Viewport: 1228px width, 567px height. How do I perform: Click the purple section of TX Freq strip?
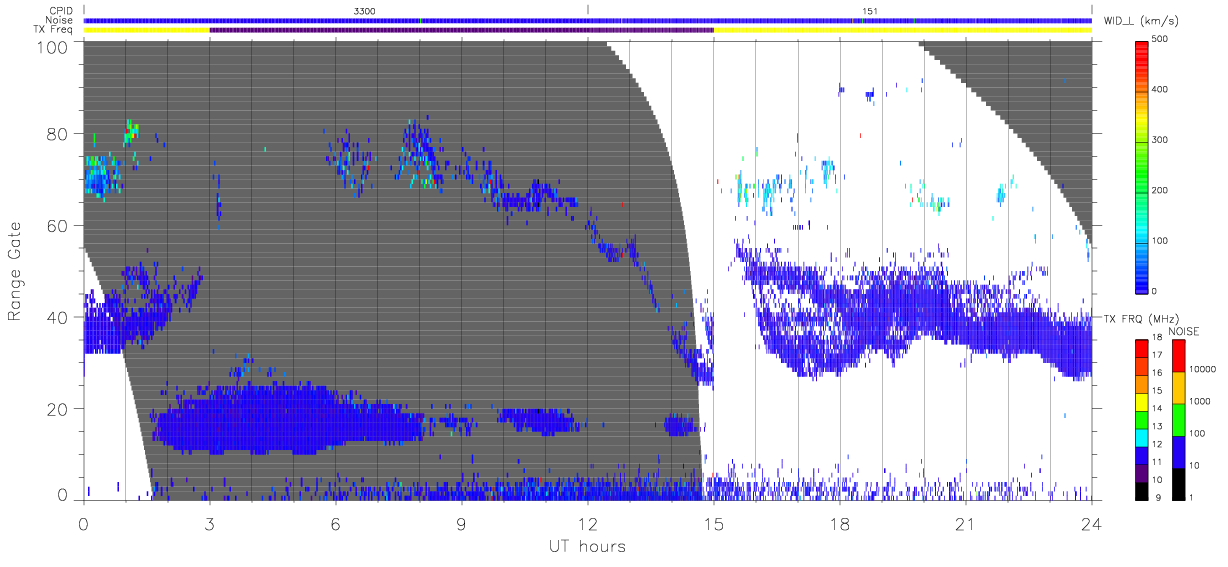(461, 30)
